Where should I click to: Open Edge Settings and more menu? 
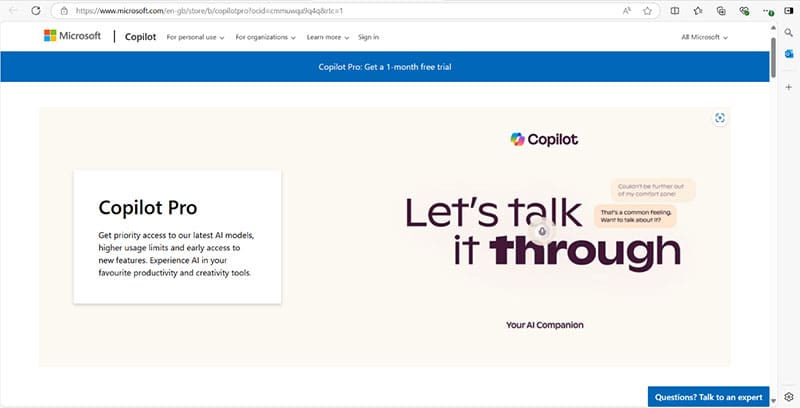pyautogui.click(x=767, y=11)
